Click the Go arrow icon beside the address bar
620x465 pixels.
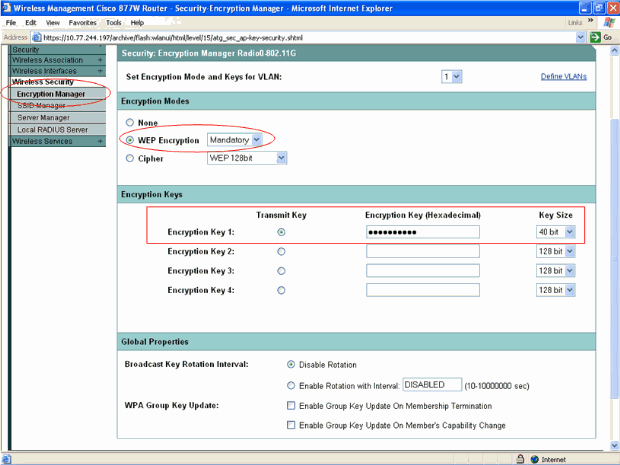click(x=595, y=38)
